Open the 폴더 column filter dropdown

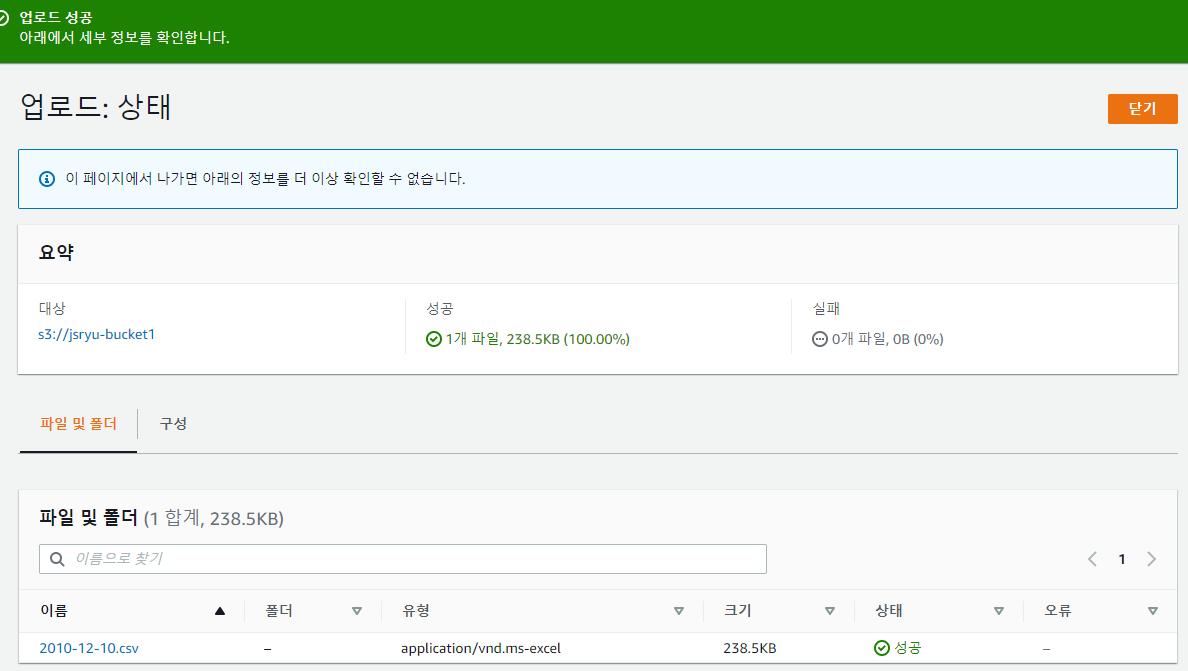click(x=358, y=610)
